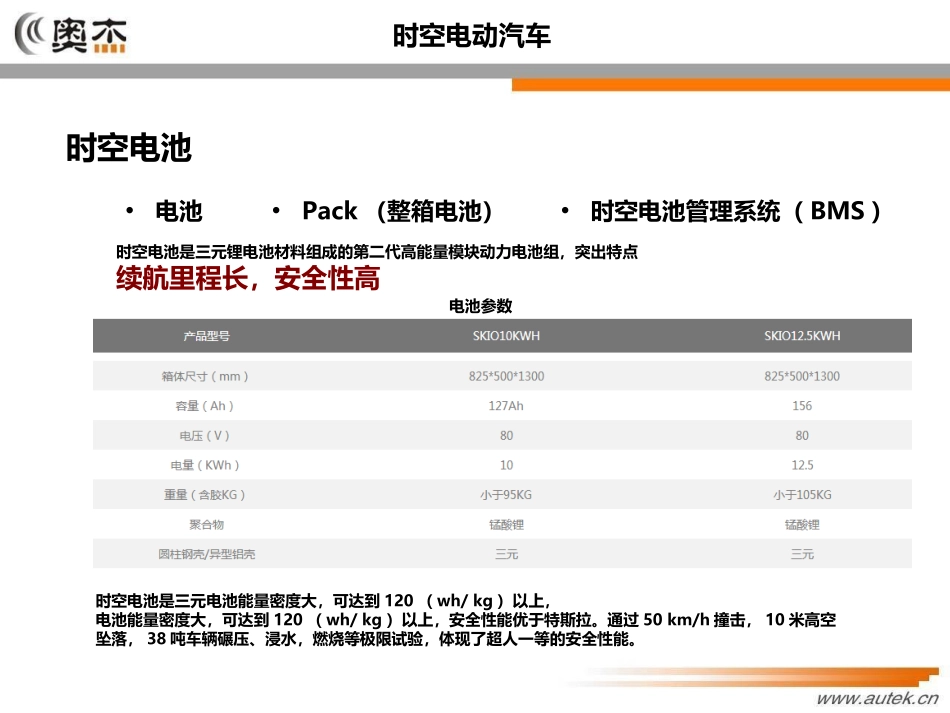Click the energy value 10
This screenshot has width=950, height=713.
click(506, 465)
